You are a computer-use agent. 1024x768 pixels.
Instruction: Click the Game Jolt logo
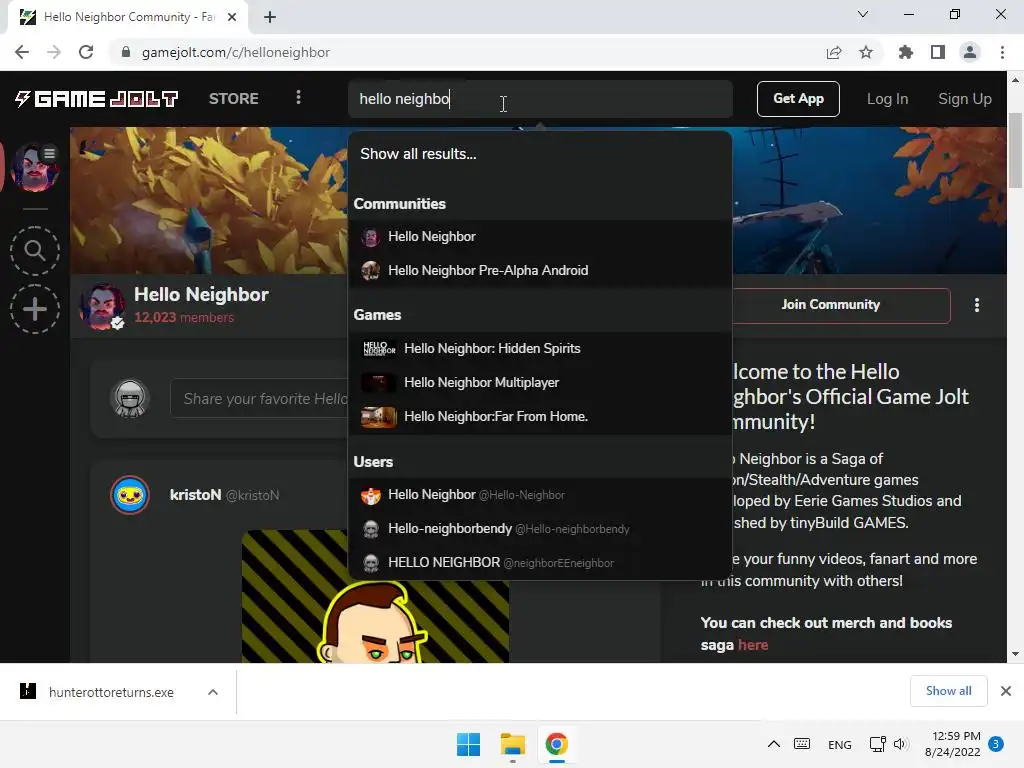[97, 99]
